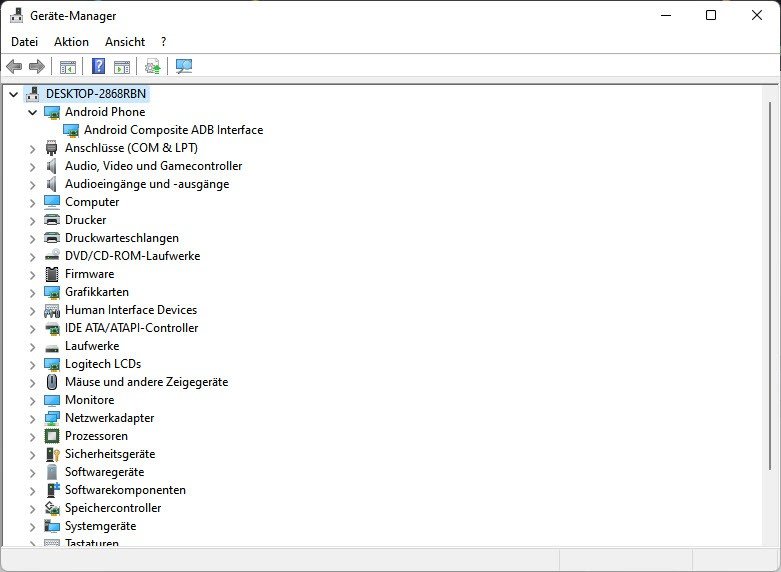The image size is (781, 572).
Task: Open Help via blue question mark icon
Action: [99, 66]
